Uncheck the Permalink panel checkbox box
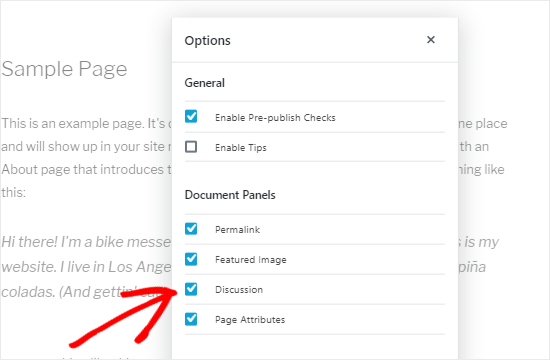The height and width of the screenshot is (360, 550). 191,229
